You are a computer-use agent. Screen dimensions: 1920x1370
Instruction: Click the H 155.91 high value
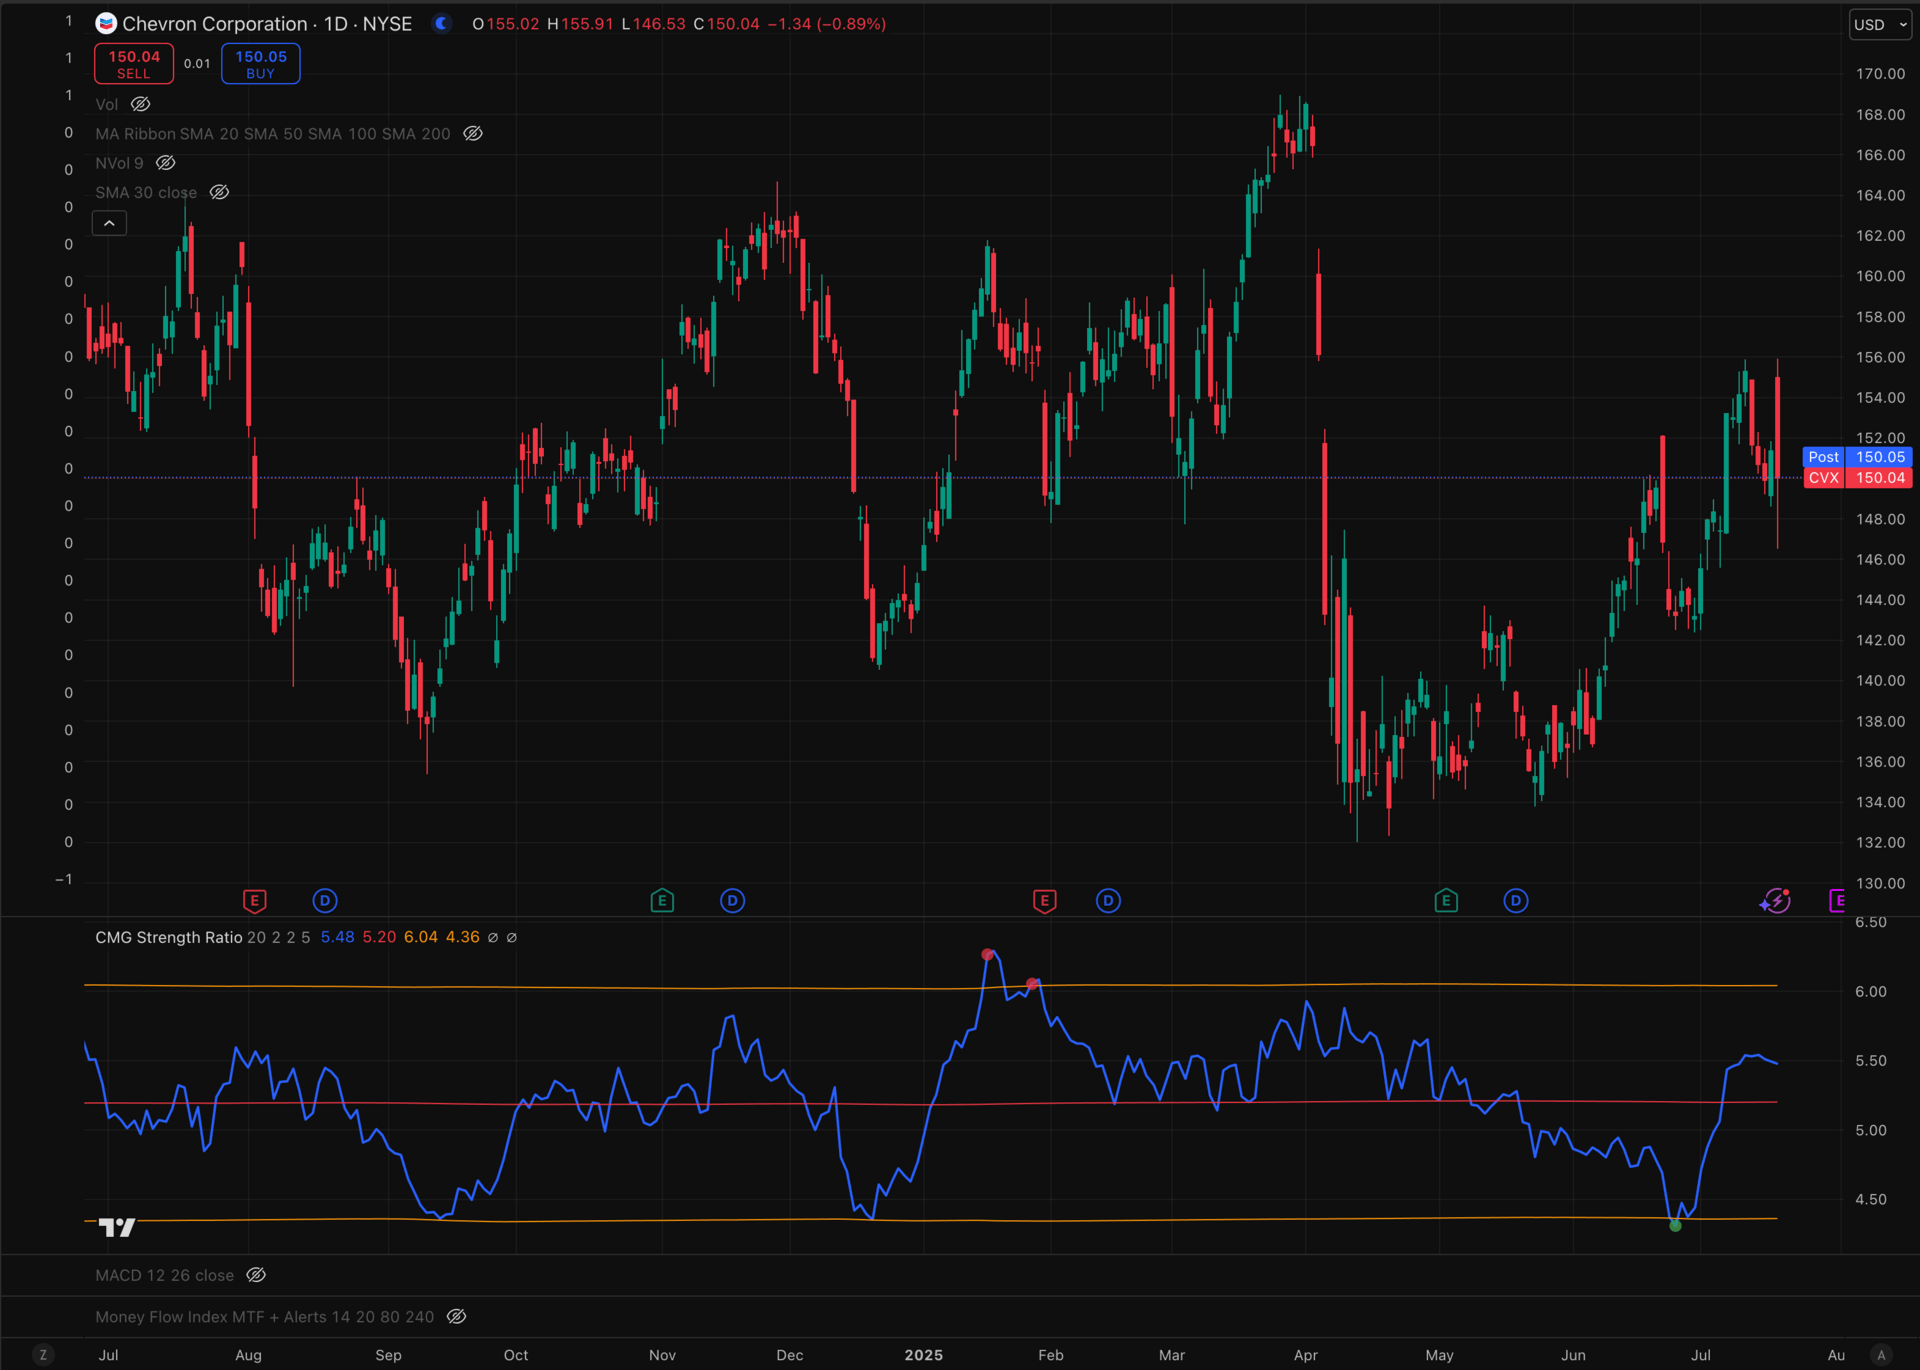(x=580, y=24)
